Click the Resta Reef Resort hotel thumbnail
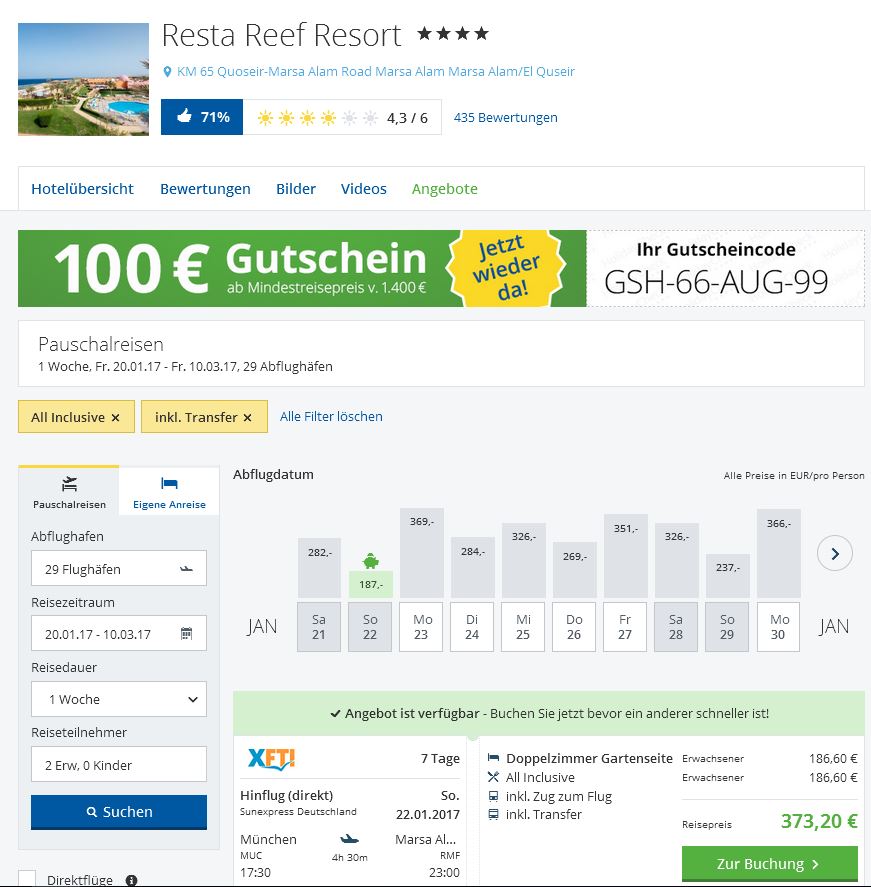This screenshot has width=871, height=887. (83, 79)
